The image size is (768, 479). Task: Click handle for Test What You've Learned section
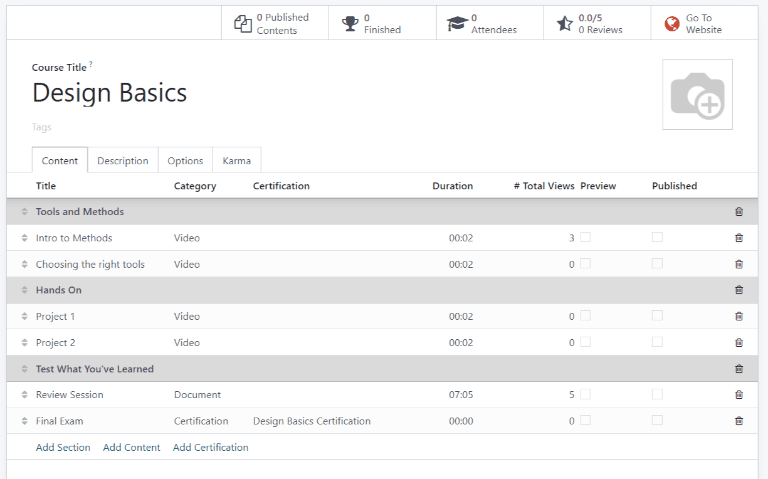click(x=25, y=369)
